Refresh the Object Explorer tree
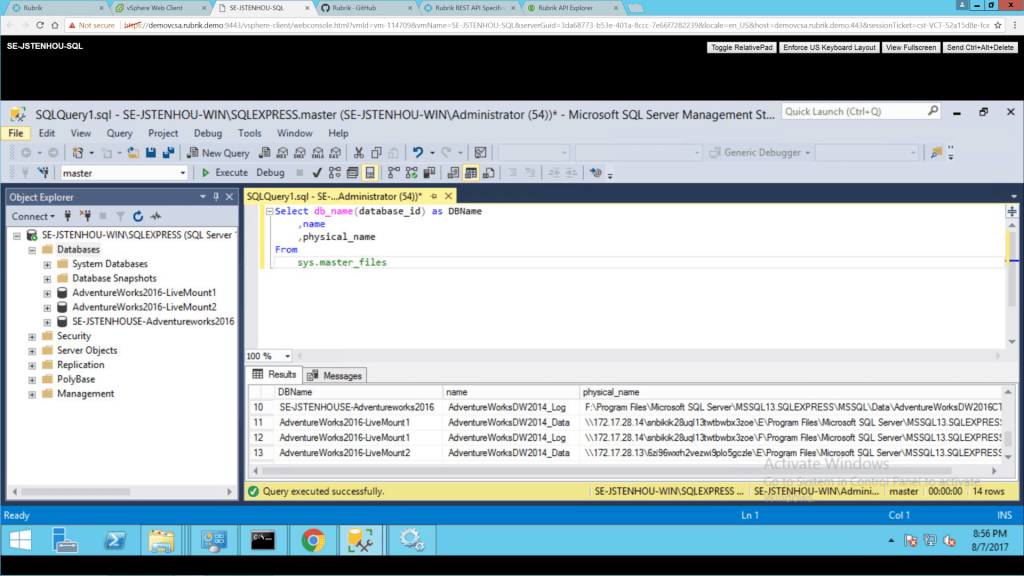This screenshot has height=576, width=1024. 137,216
